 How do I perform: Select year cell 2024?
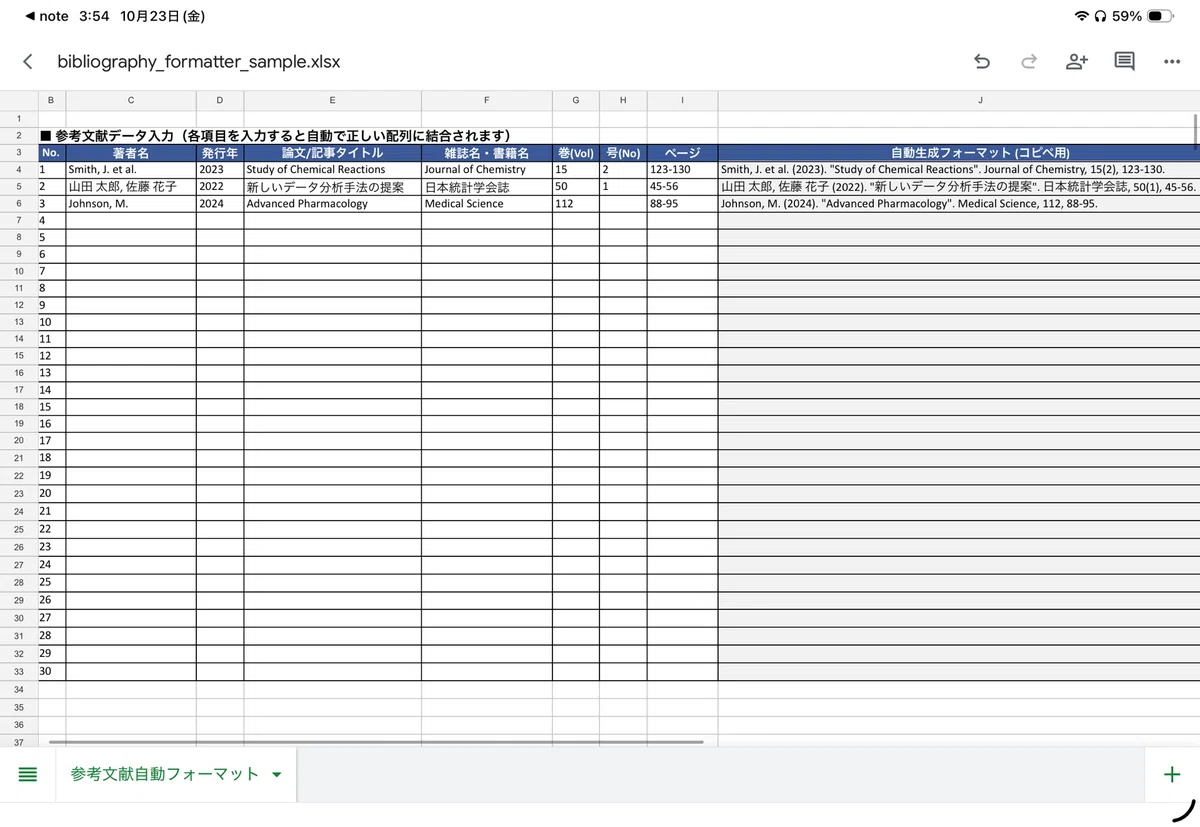click(220, 203)
